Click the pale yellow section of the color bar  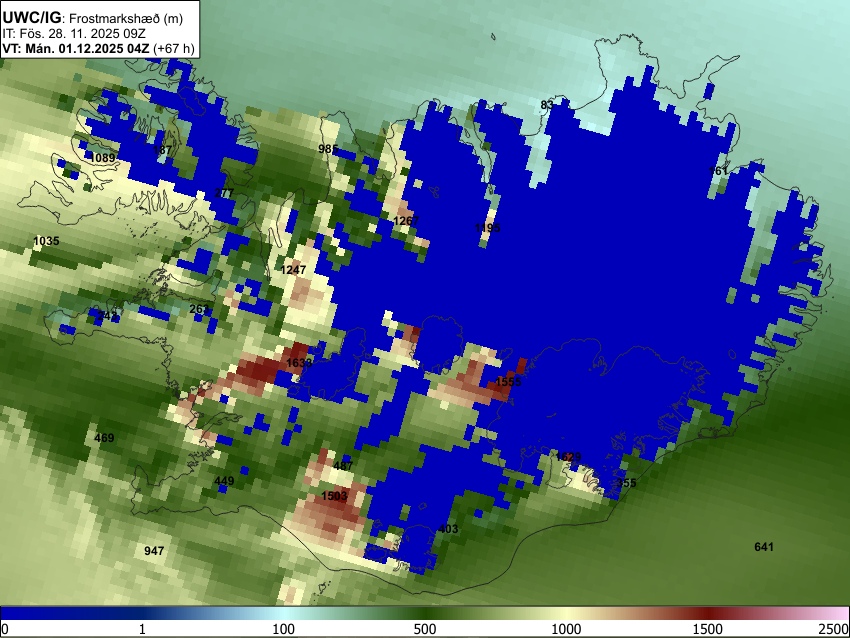pyautogui.click(x=566, y=613)
